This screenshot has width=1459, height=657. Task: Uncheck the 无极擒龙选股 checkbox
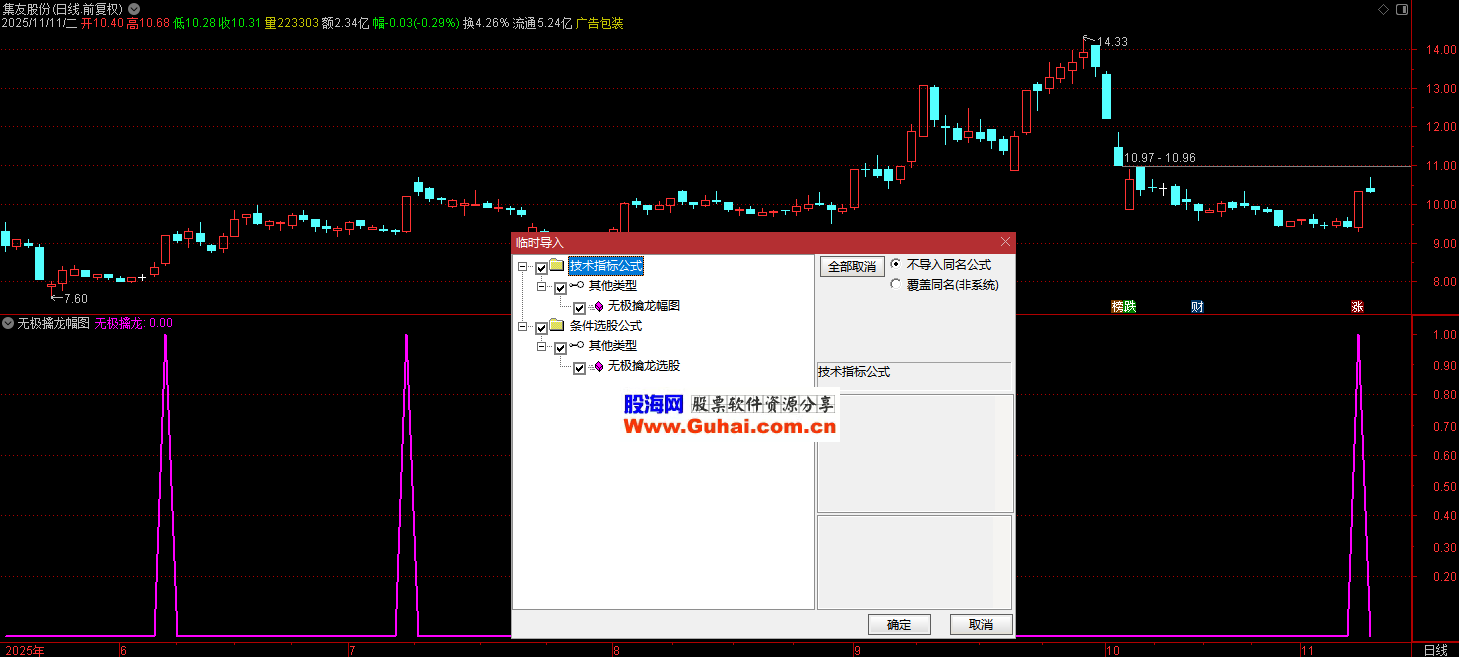(x=579, y=368)
